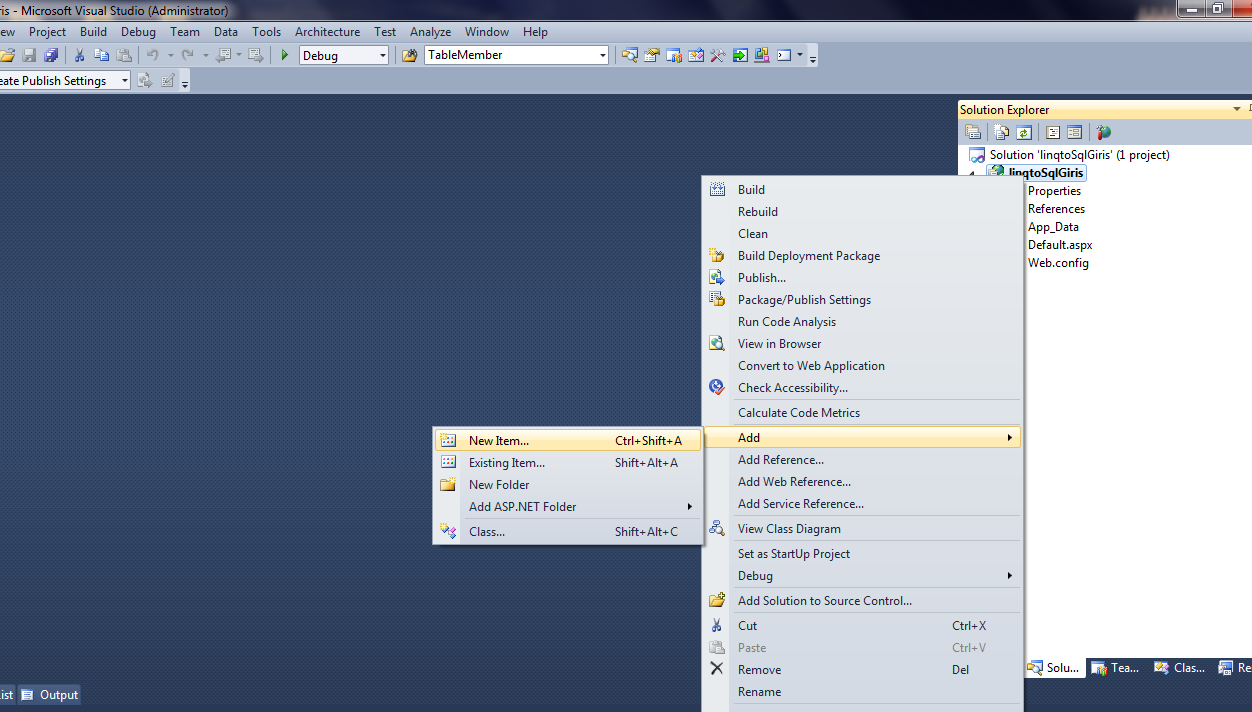Open Standard toolbar options dropdown
Viewport: 1252px width, 712px height.
tap(813, 59)
